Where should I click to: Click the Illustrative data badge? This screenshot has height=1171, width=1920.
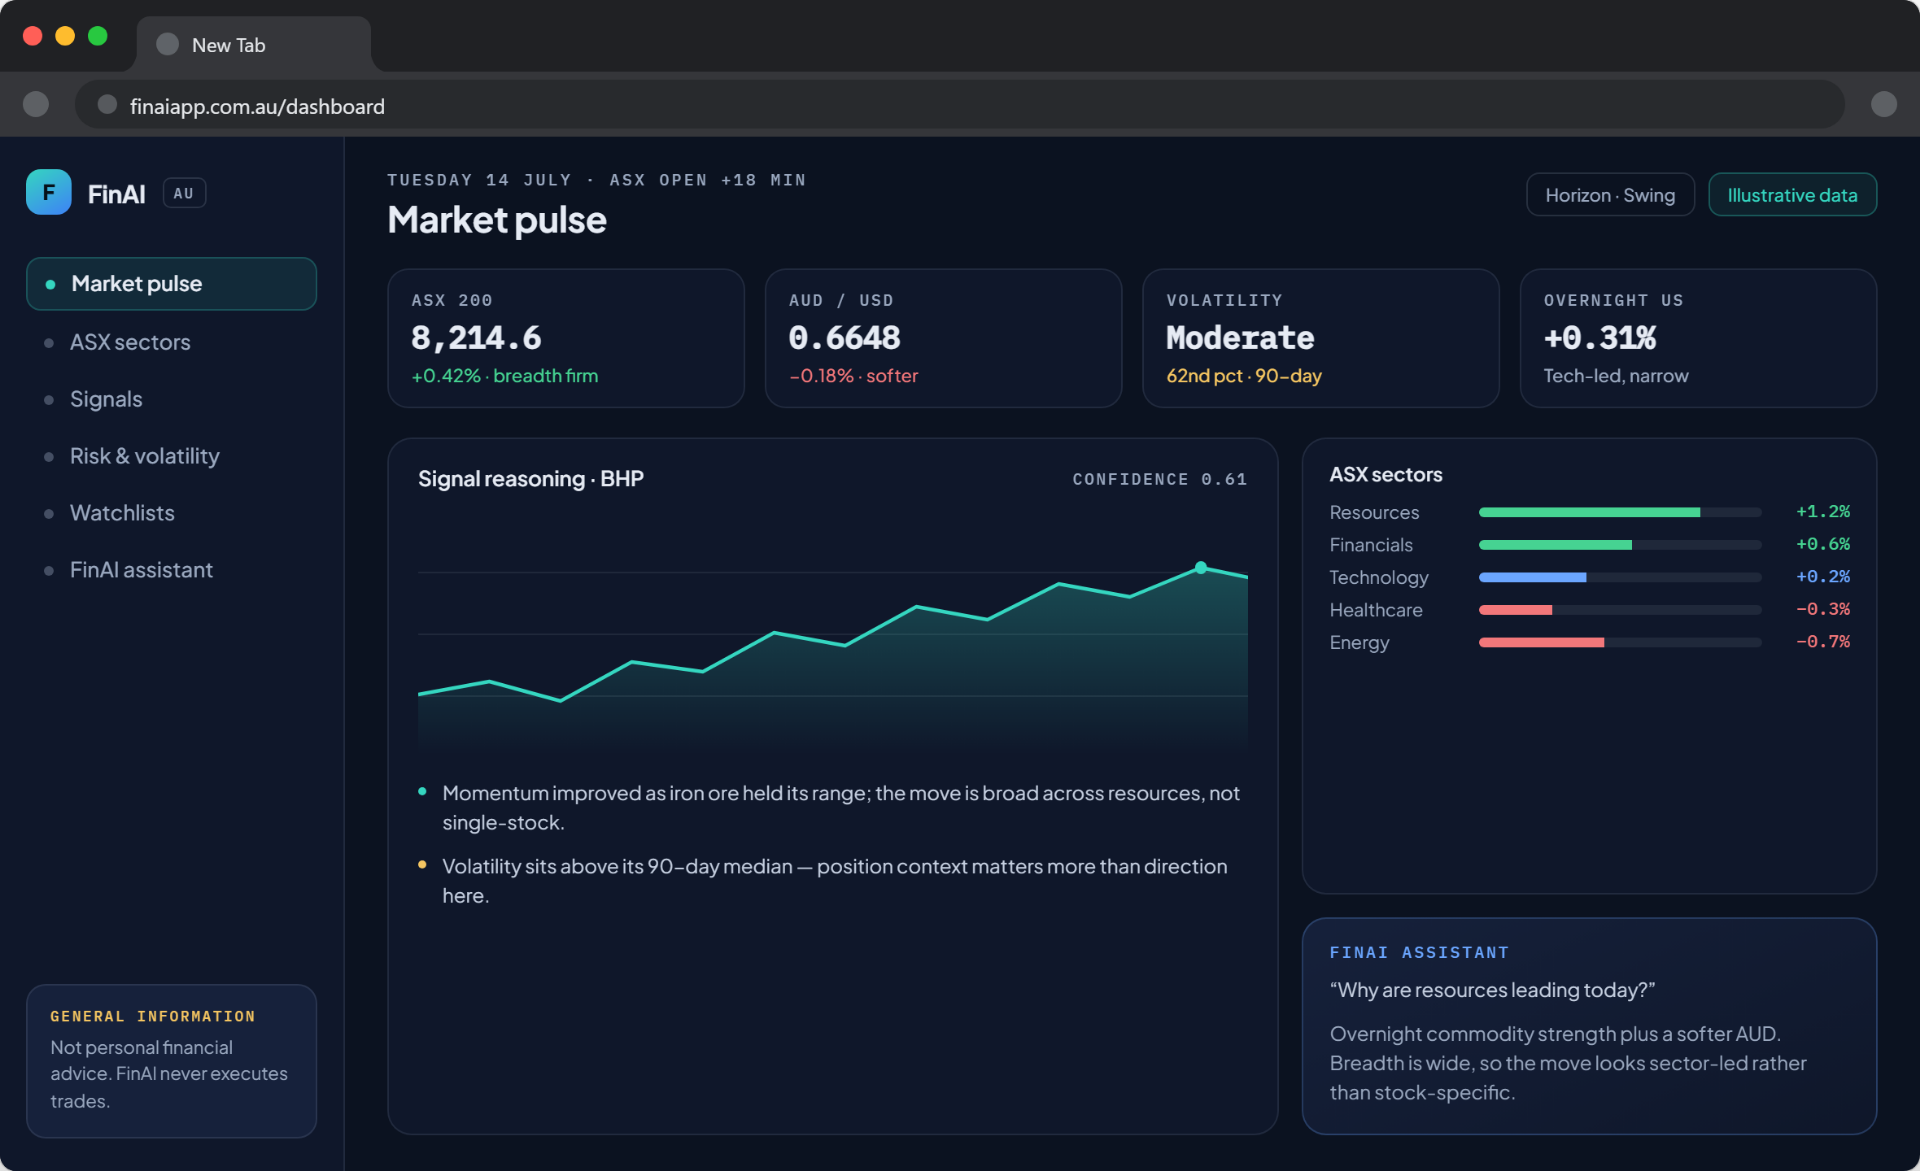[1792, 195]
